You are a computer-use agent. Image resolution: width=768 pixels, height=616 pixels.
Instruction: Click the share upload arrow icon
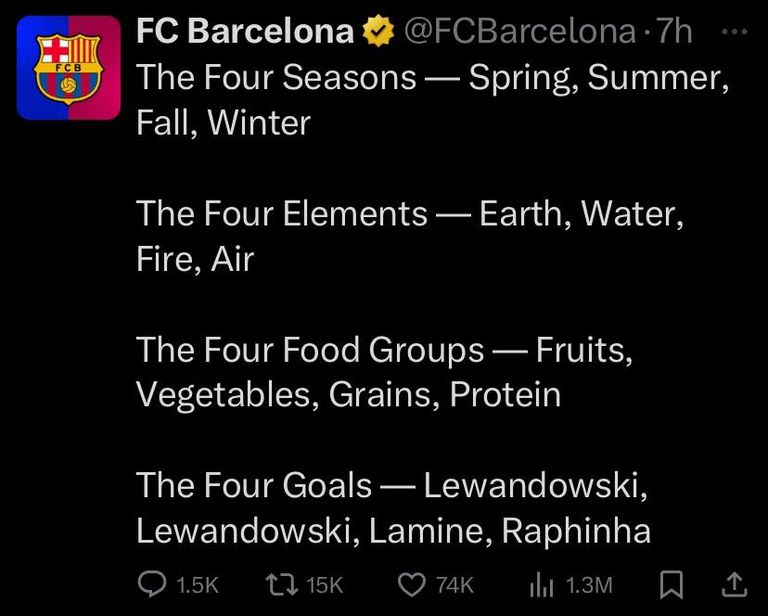pyautogui.click(x=733, y=583)
